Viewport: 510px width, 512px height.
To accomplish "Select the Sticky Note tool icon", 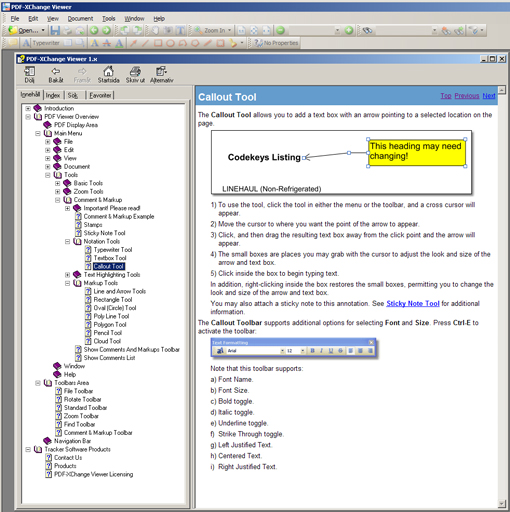I will (x=13, y=43).
